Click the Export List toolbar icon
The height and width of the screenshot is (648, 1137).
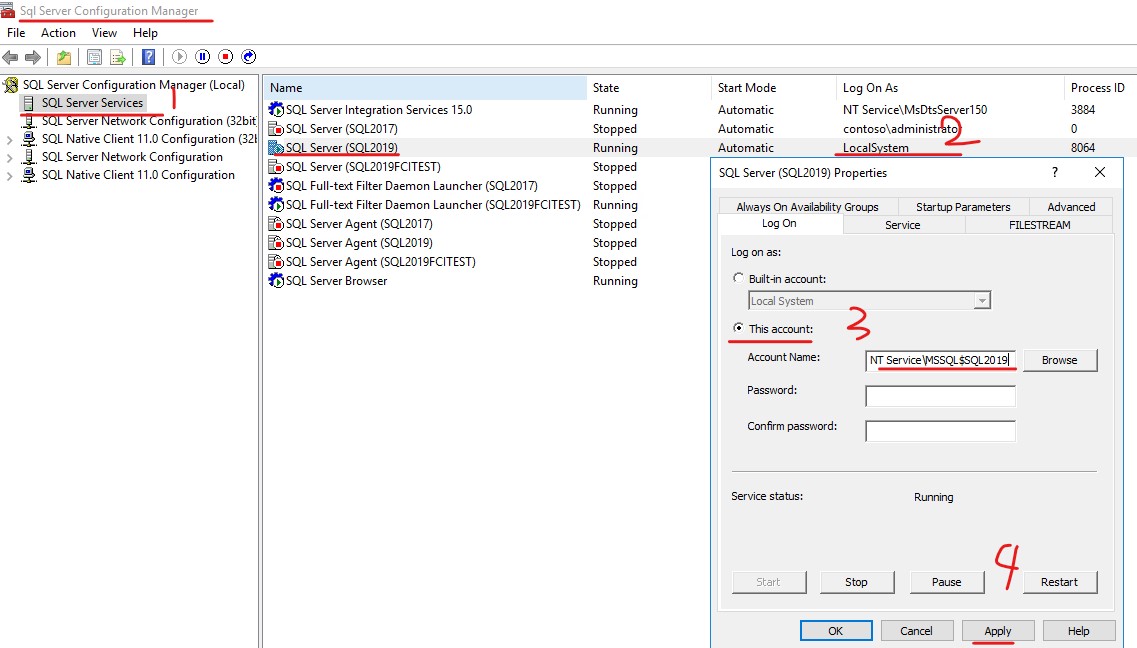click(x=117, y=57)
